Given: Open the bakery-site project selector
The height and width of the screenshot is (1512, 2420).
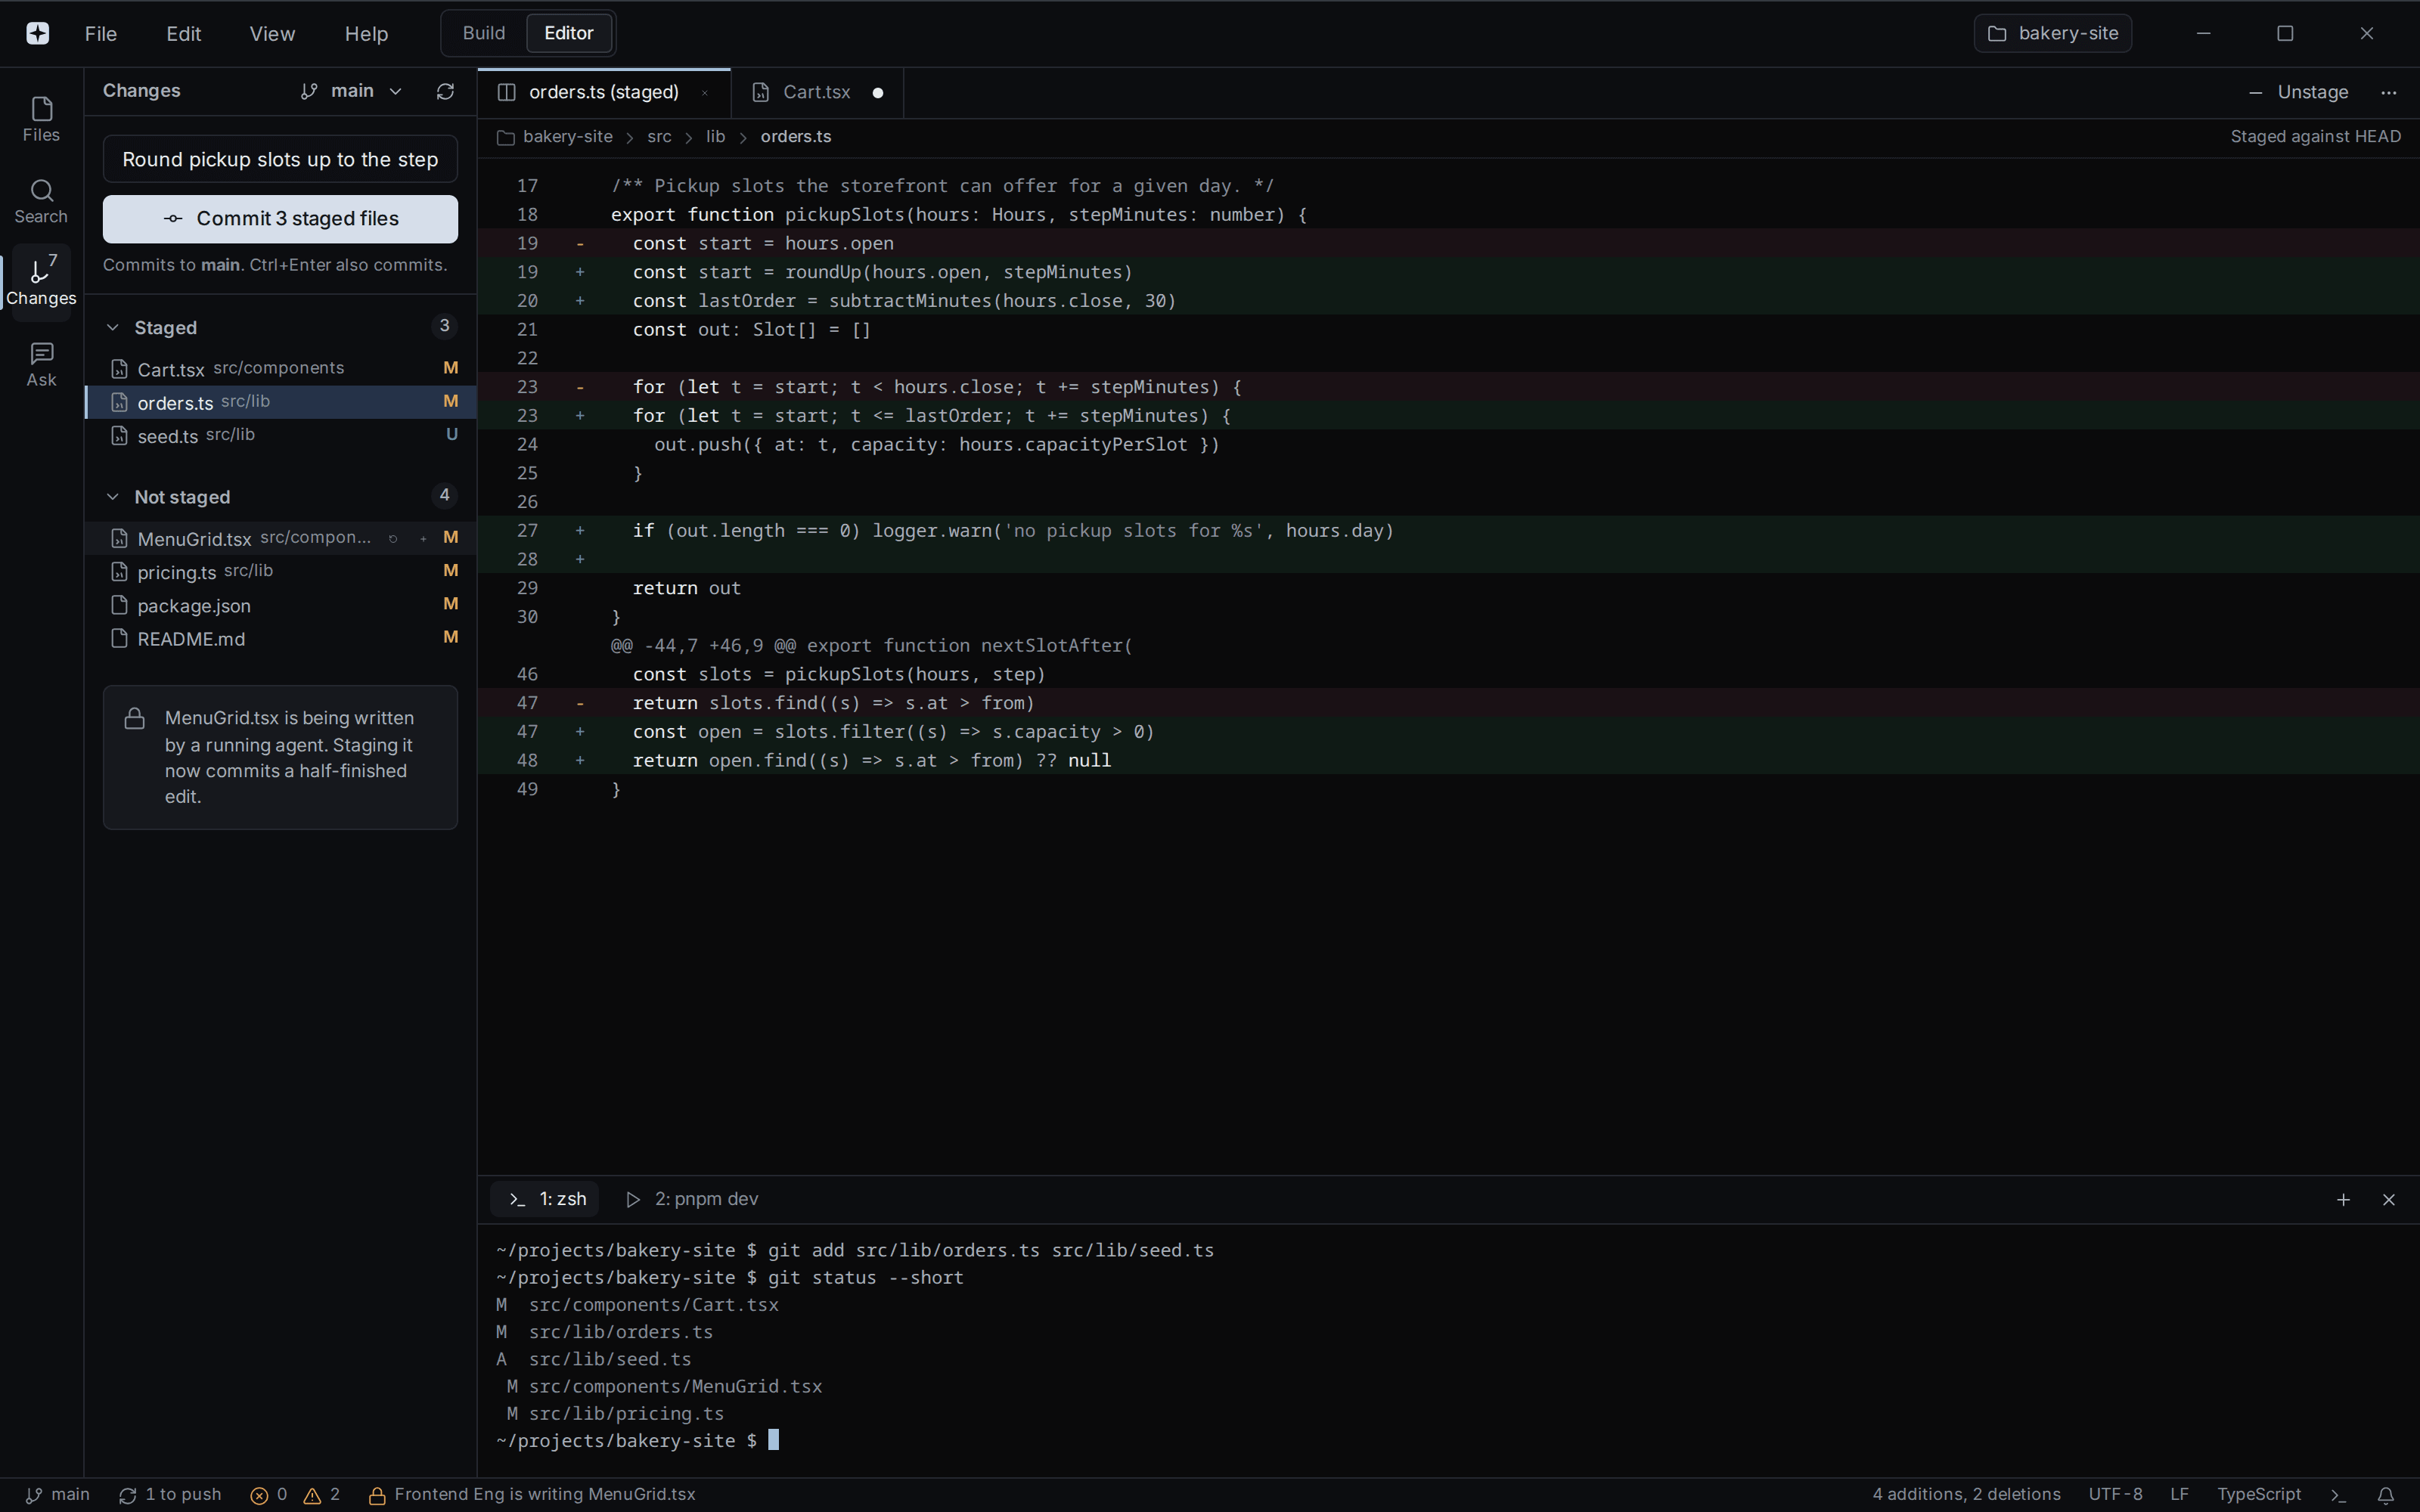Looking at the screenshot, I should (2053, 33).
